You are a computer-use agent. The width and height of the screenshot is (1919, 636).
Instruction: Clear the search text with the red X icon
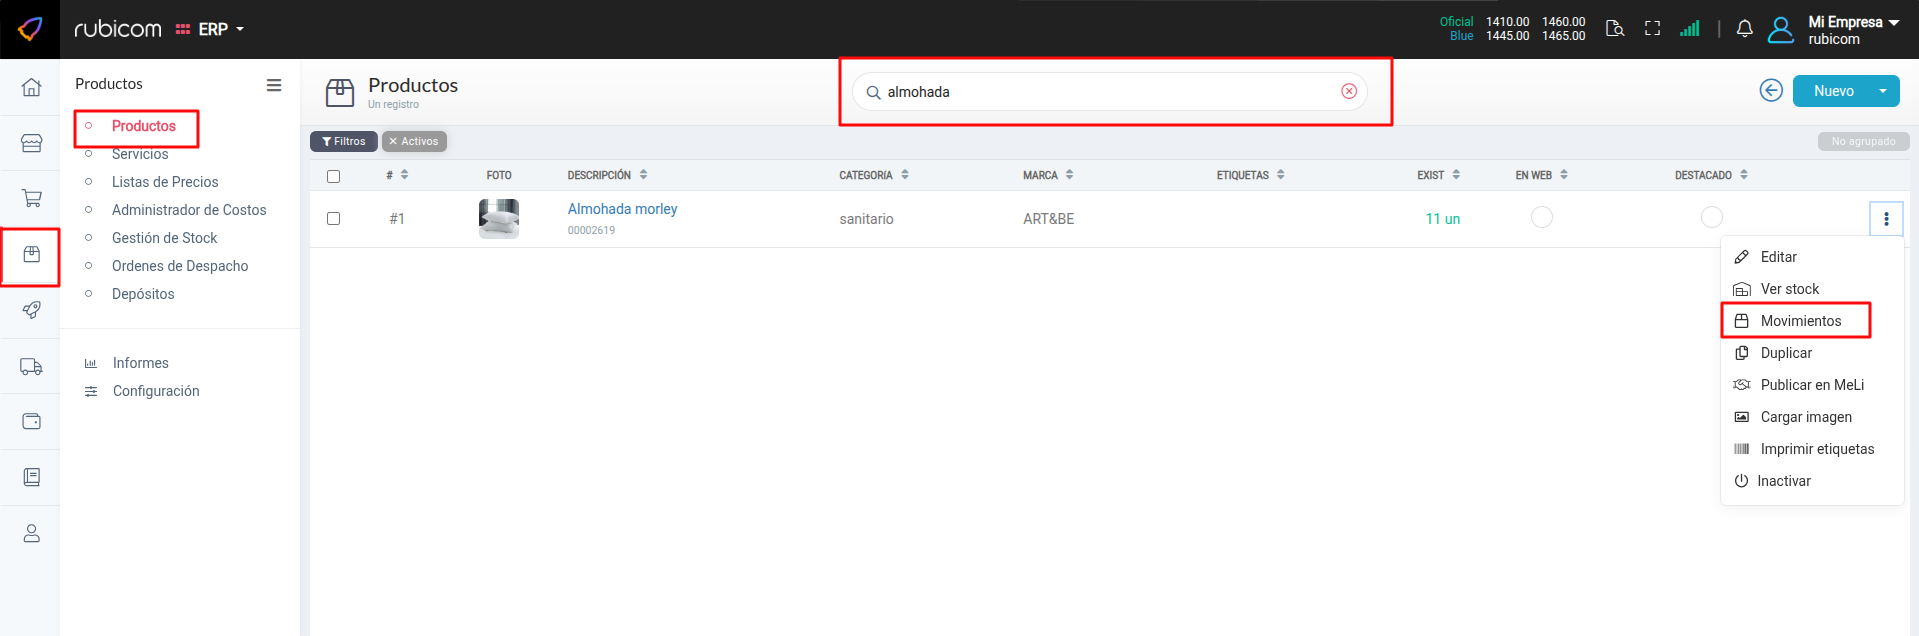coord(1349,91)
